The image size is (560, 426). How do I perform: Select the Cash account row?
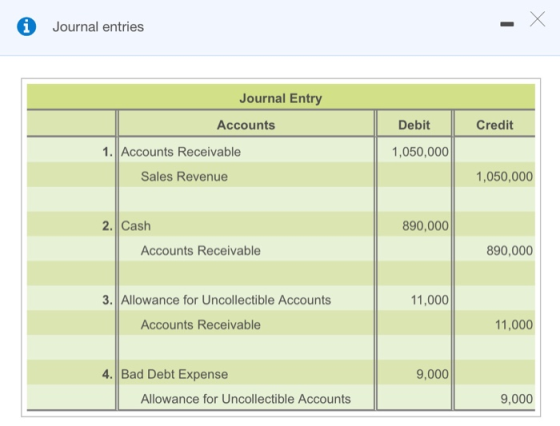(x=136, y=226)
